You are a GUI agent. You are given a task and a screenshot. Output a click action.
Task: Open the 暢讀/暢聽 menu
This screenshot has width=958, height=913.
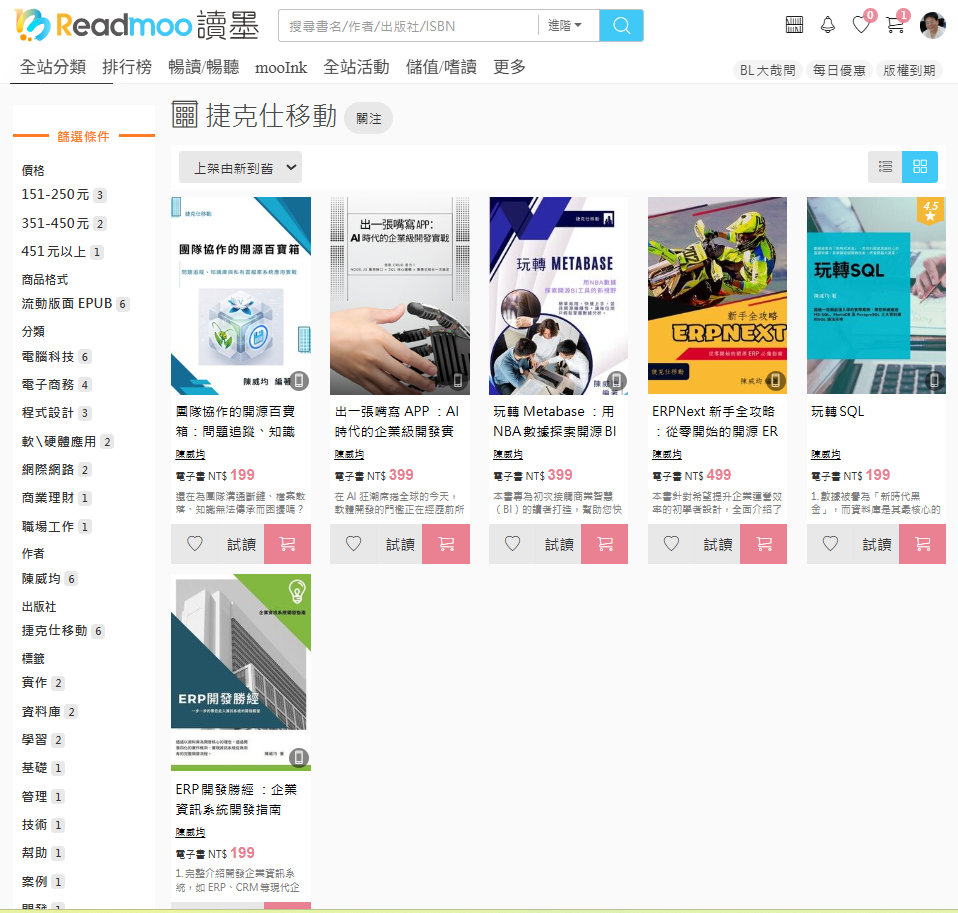(203, 67)
